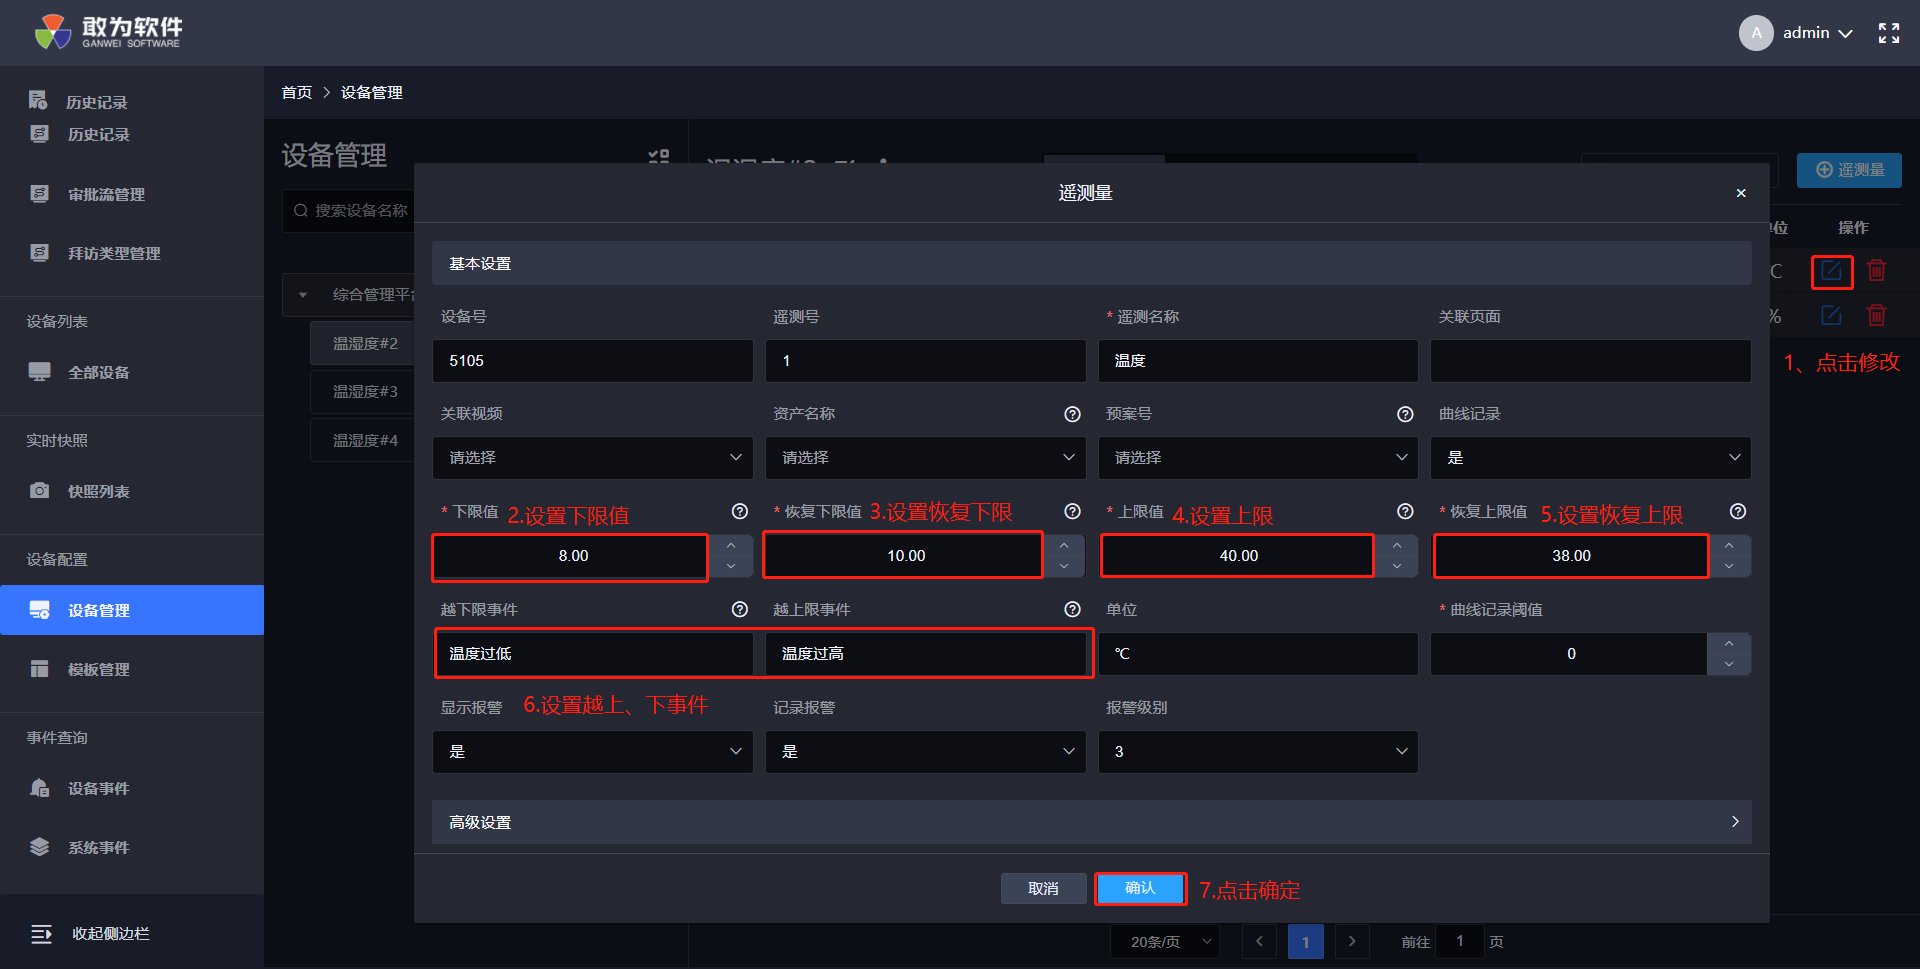Click the 收起侧边栏 collapse icon
This screenshot has width=1920, height=969.
[41, 934]
